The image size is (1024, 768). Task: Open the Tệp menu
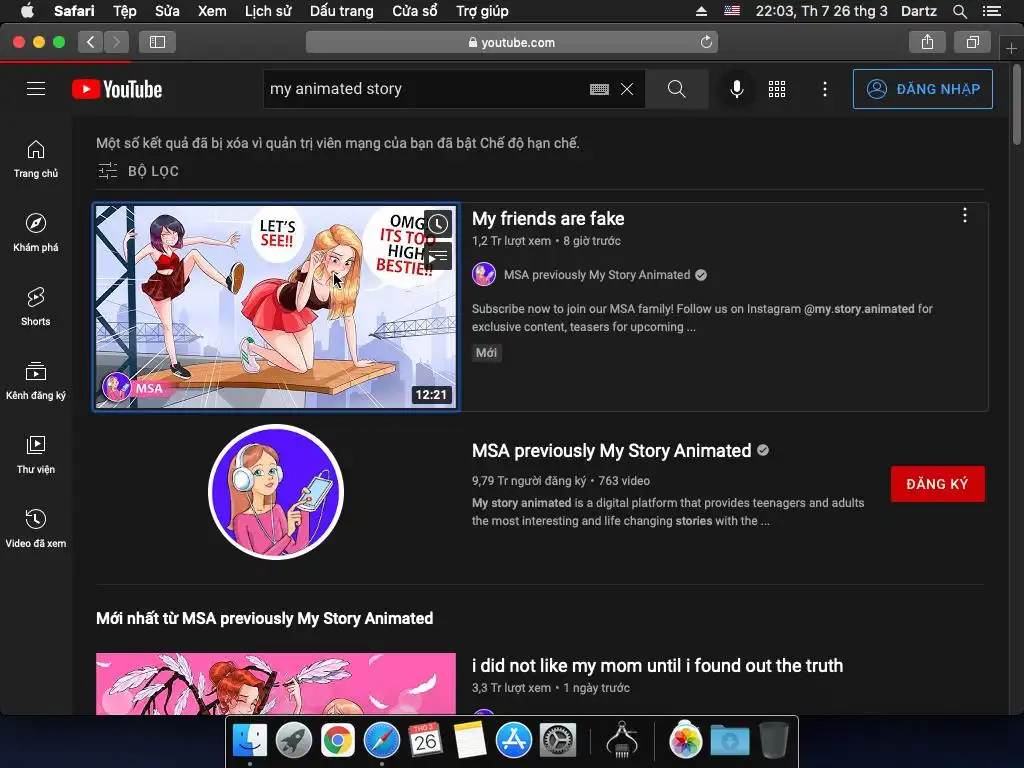125,11
